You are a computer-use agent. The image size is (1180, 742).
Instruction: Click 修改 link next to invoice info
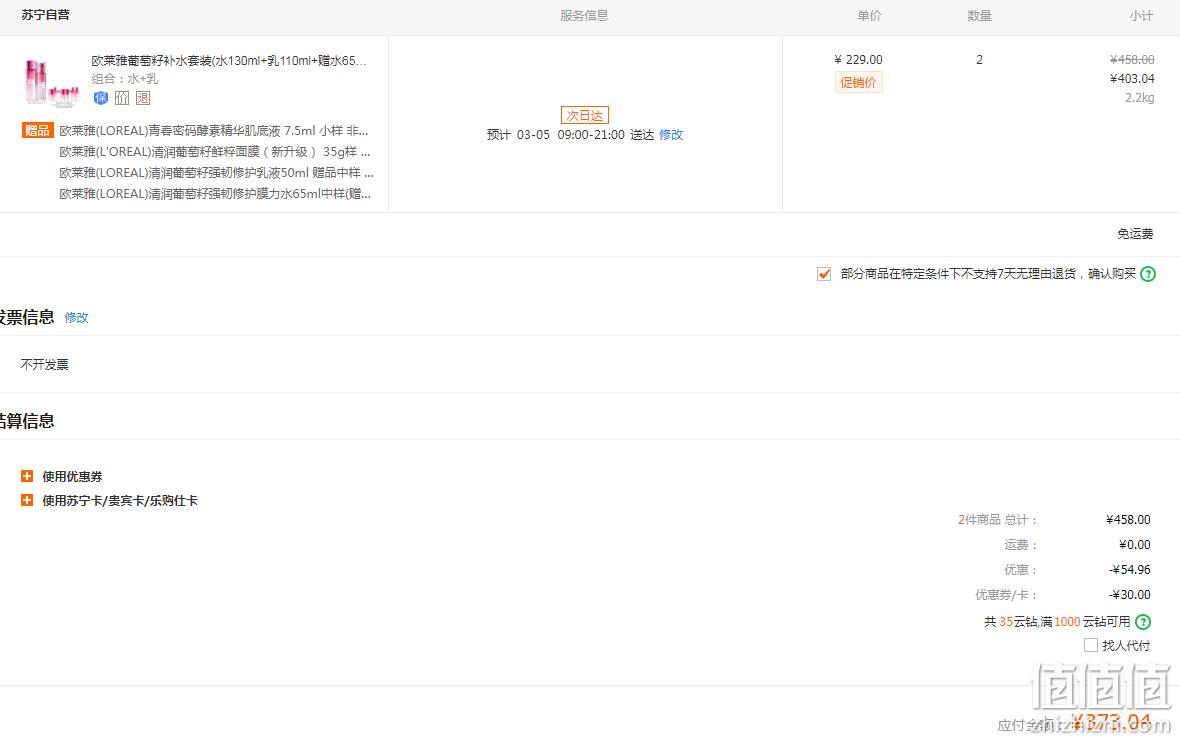pos(77,318)
